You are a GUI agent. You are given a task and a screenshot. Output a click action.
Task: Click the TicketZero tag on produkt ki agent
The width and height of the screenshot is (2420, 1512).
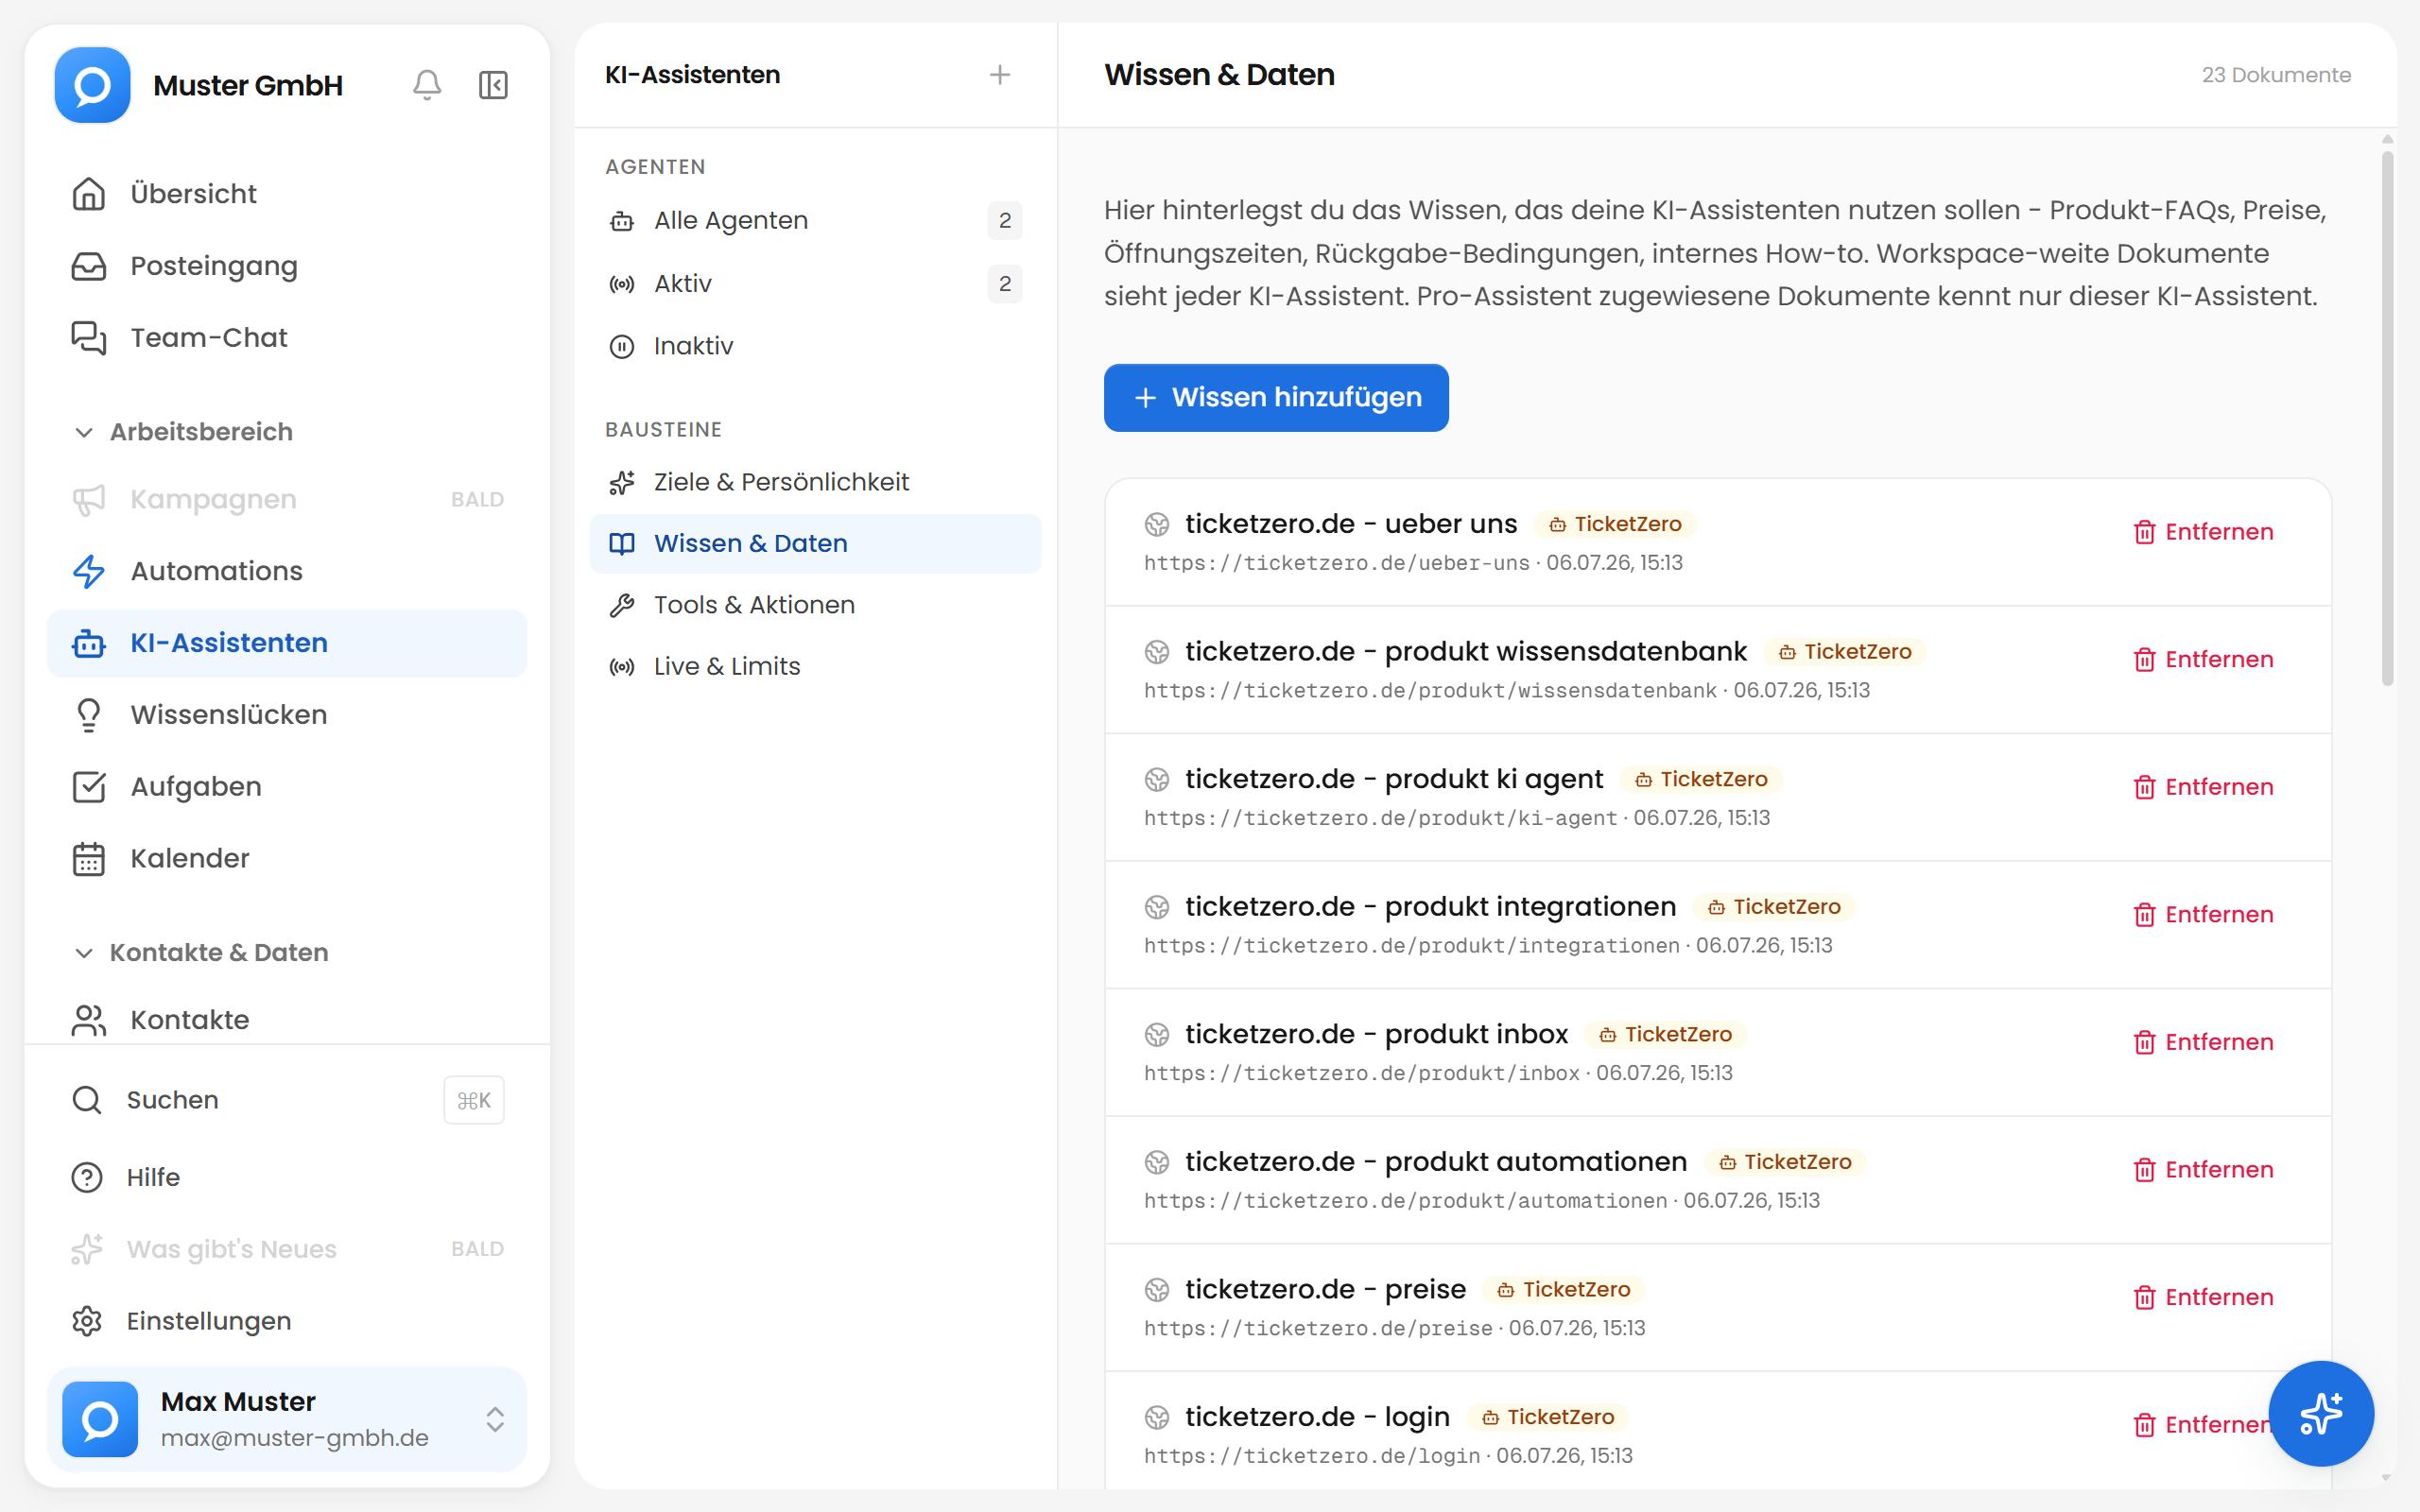1700,779
